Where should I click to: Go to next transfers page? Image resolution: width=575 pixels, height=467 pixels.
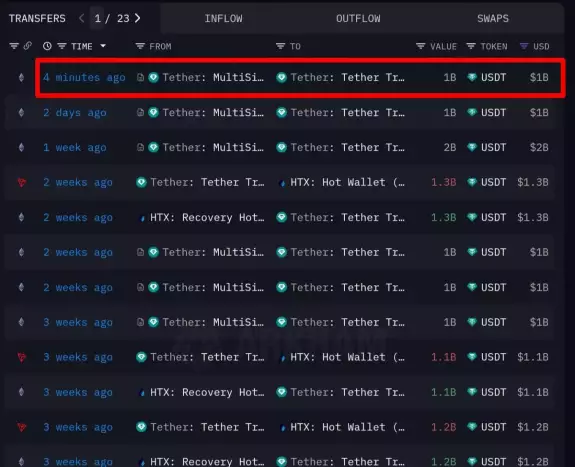pyautogui.click(x=138, y=18)
